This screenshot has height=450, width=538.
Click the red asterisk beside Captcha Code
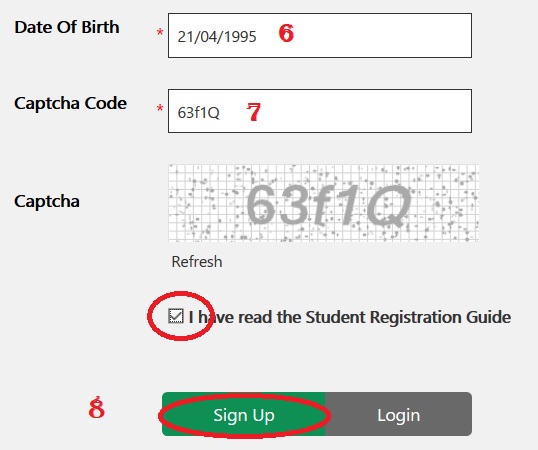click(x=160, y=109)
